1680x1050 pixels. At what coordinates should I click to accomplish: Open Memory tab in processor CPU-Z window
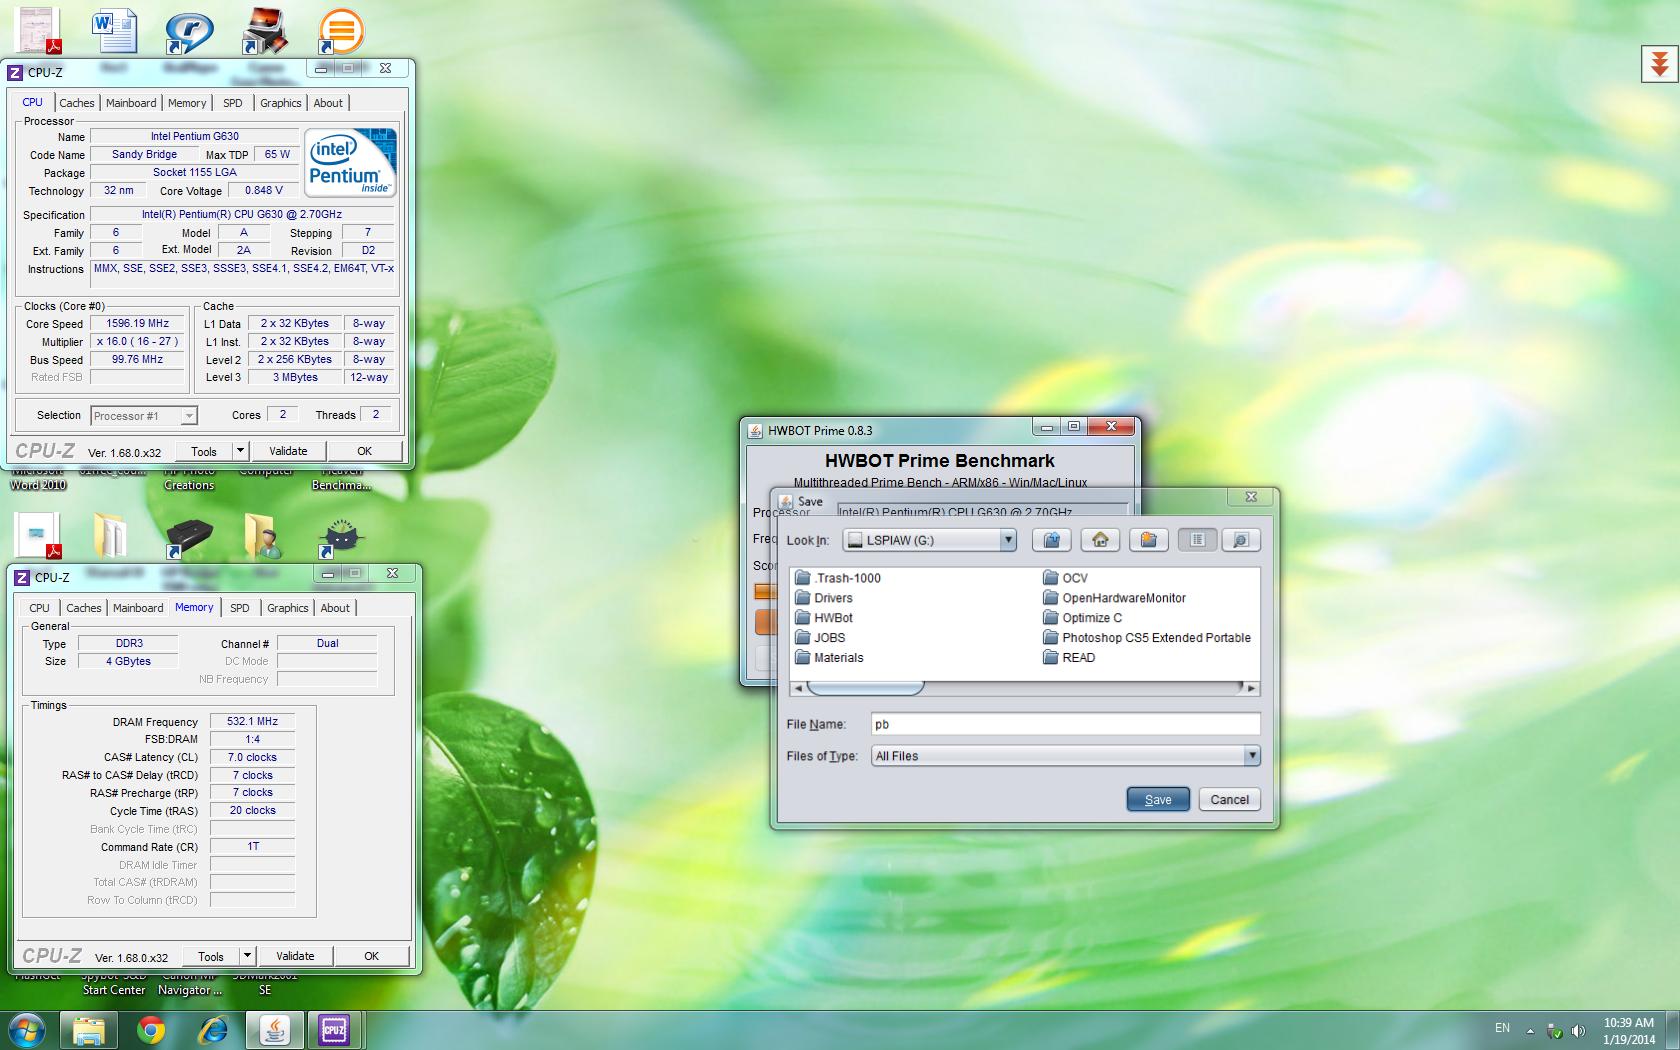[187, 103]
